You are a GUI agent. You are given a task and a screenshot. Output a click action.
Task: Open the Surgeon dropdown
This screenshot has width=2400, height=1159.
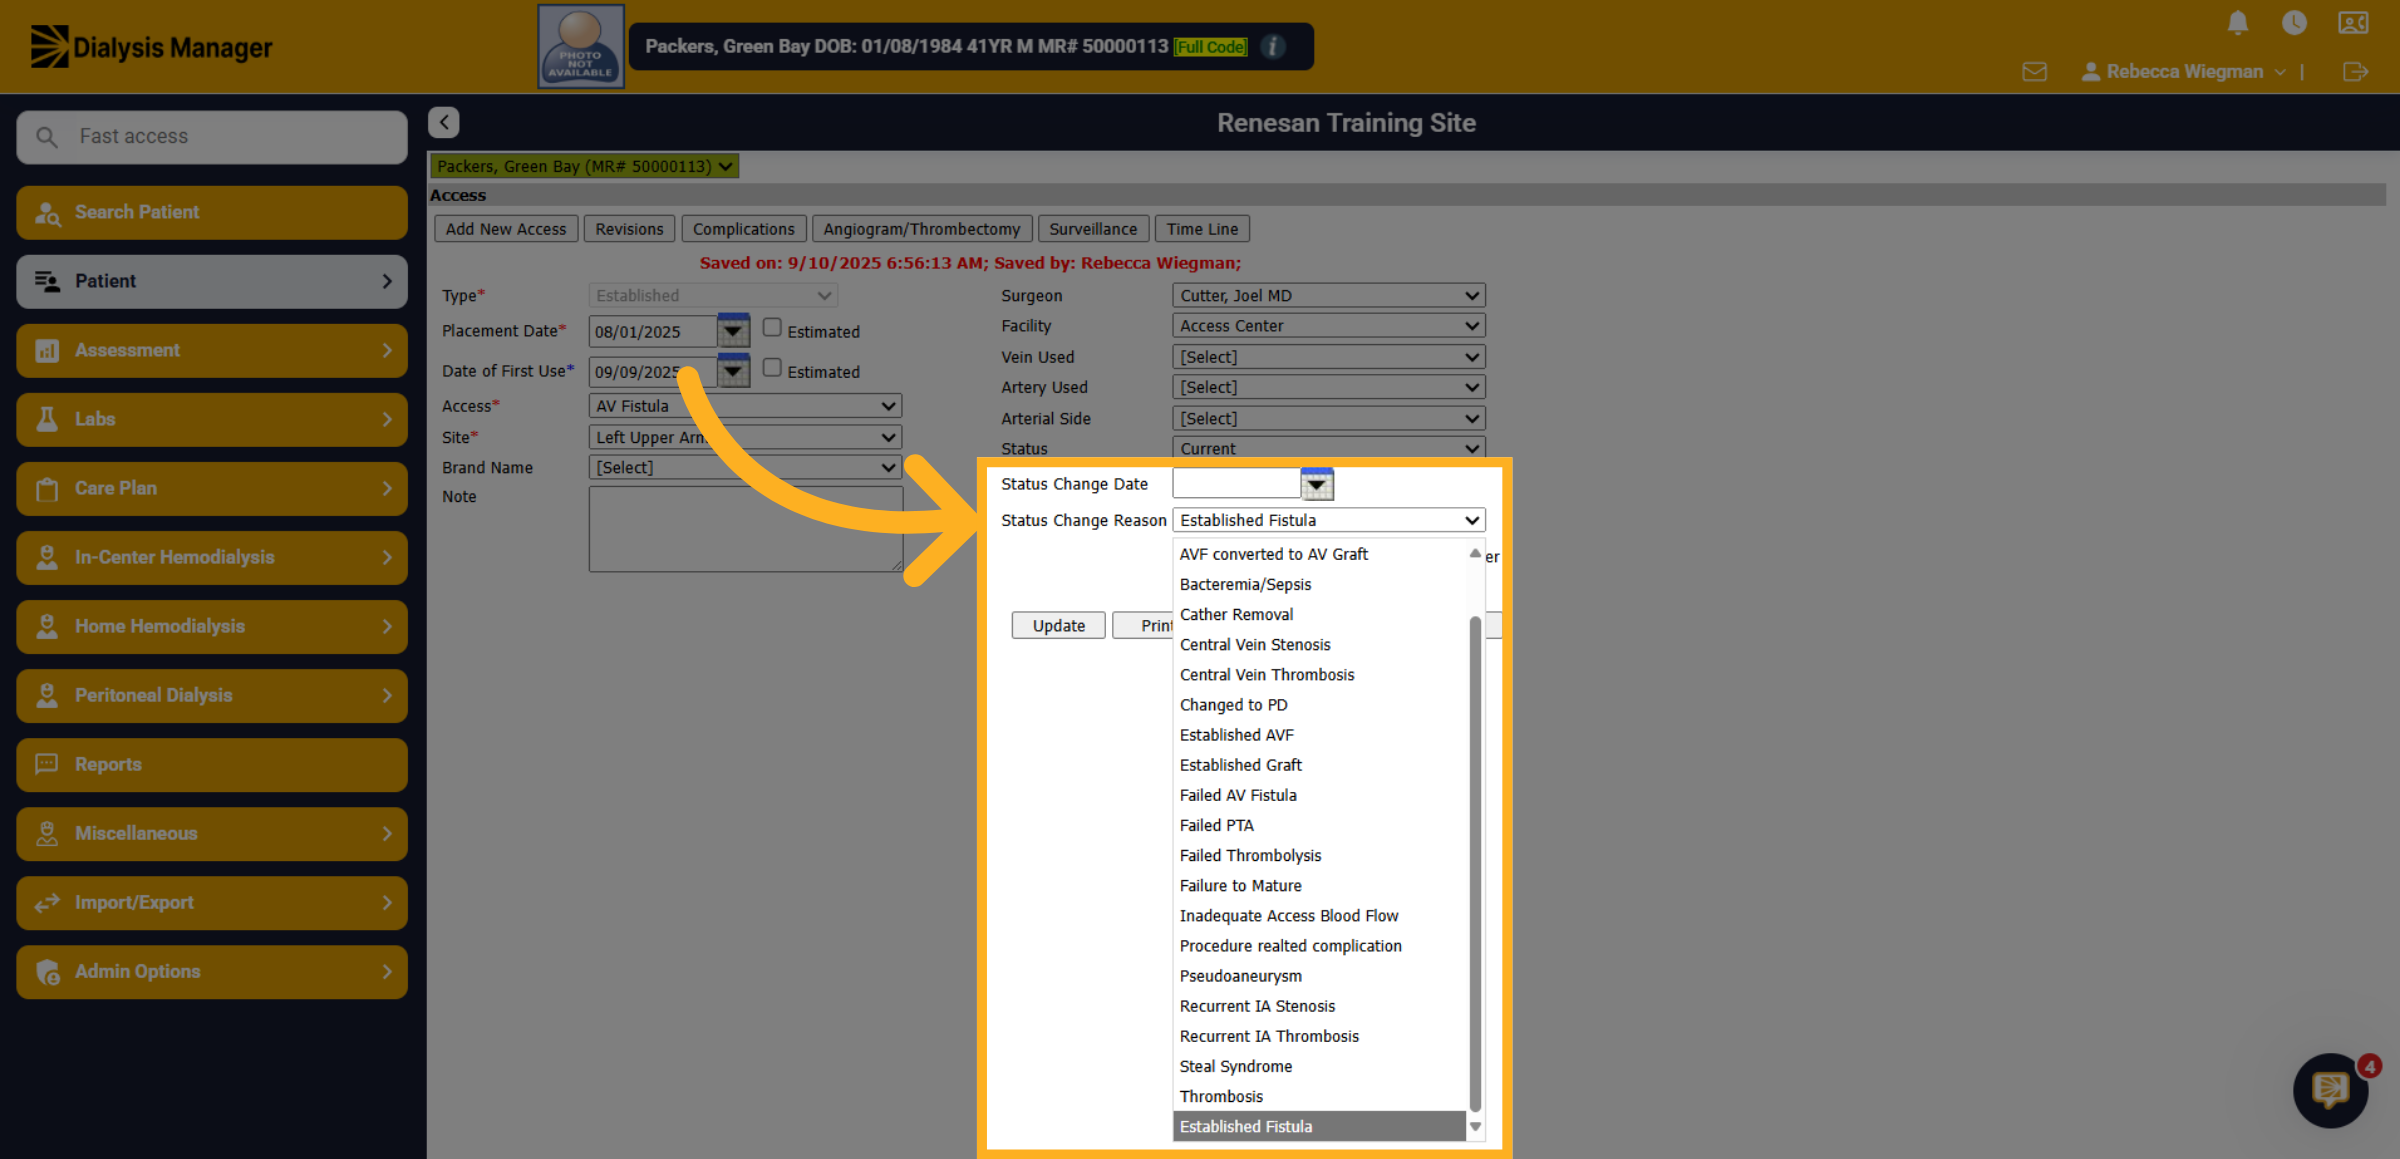point(1328,295)
